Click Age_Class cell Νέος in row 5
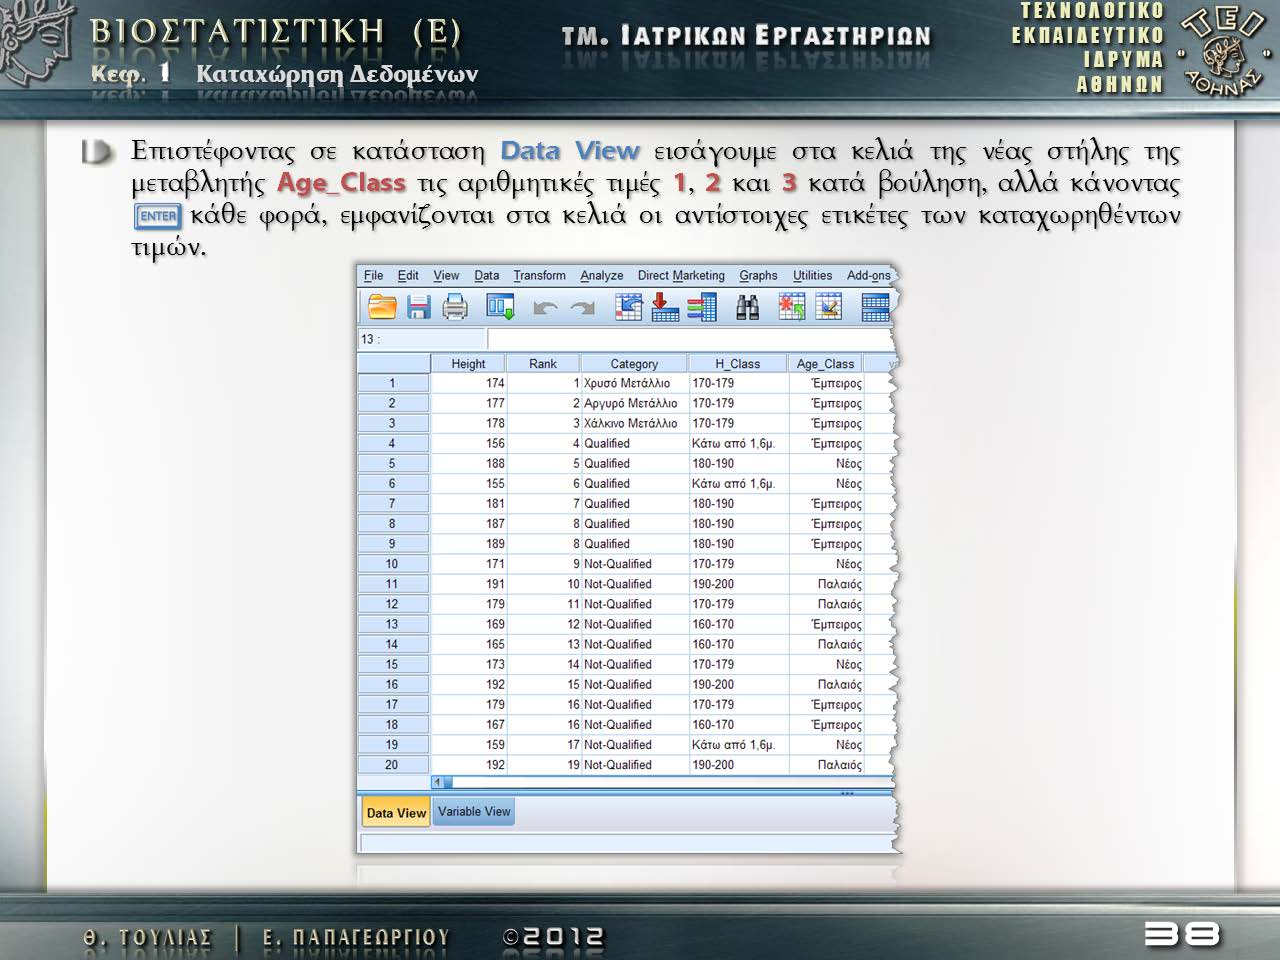 (x=826, y=464)
